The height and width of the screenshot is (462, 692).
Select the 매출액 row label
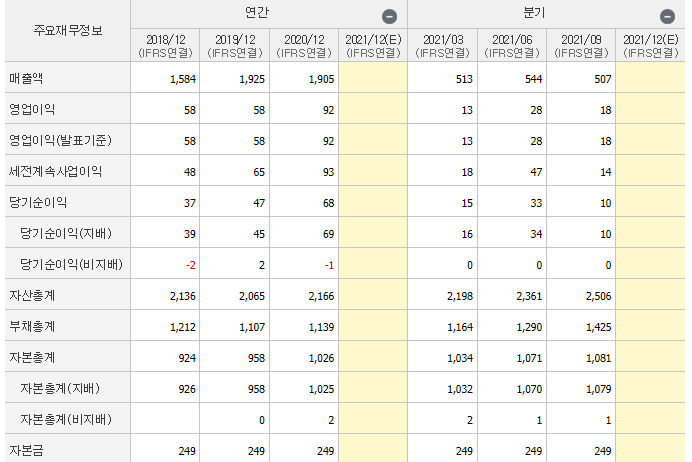pos(26,79)
